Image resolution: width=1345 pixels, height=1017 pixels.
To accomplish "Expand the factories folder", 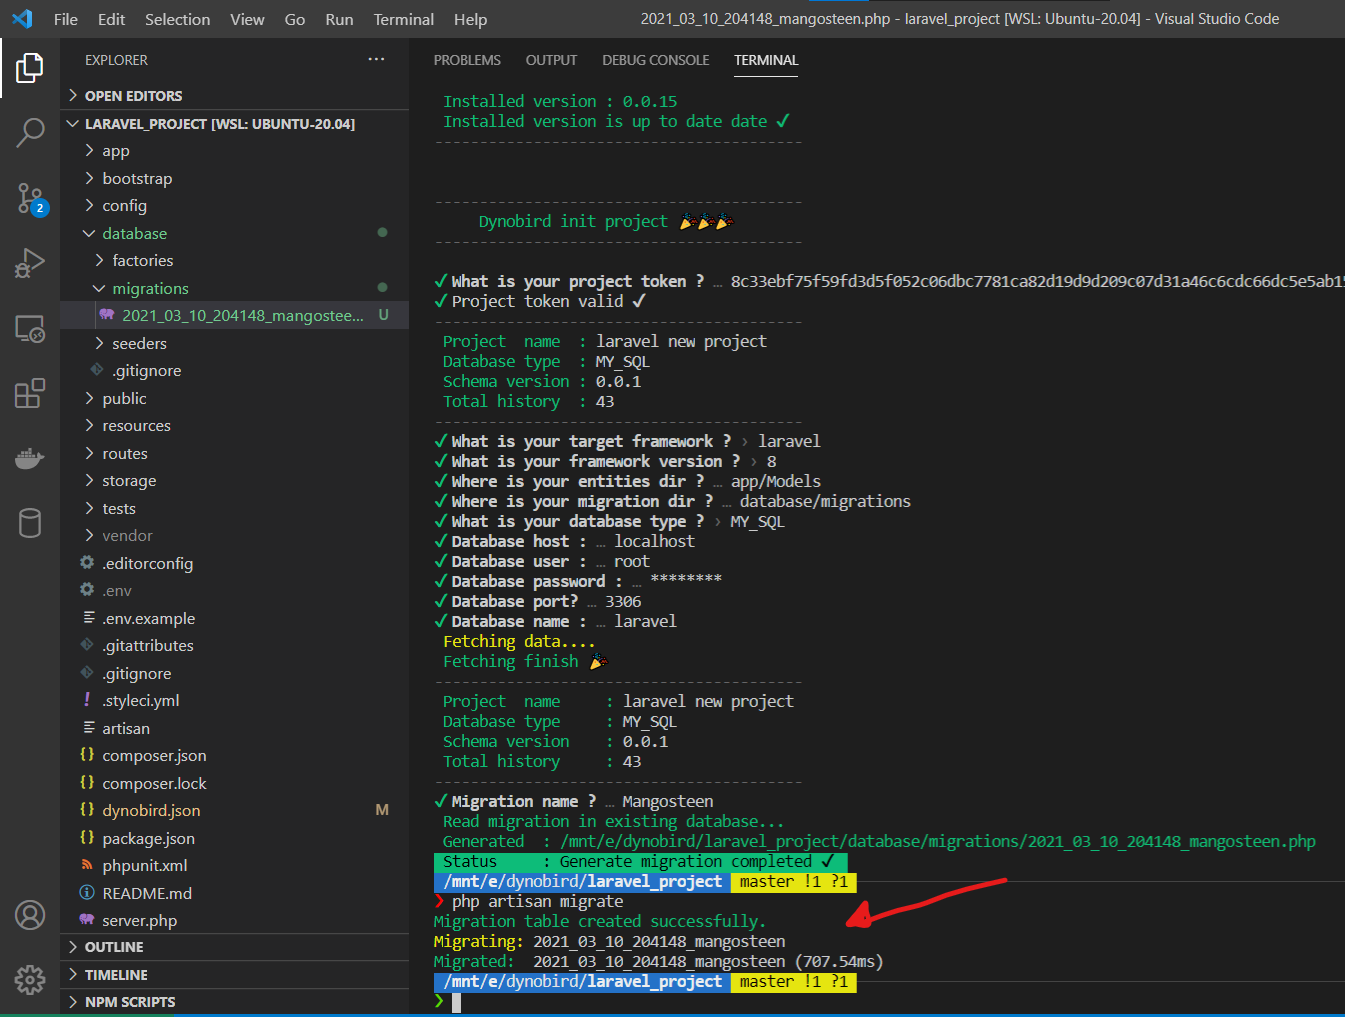I will coord(234,261).
